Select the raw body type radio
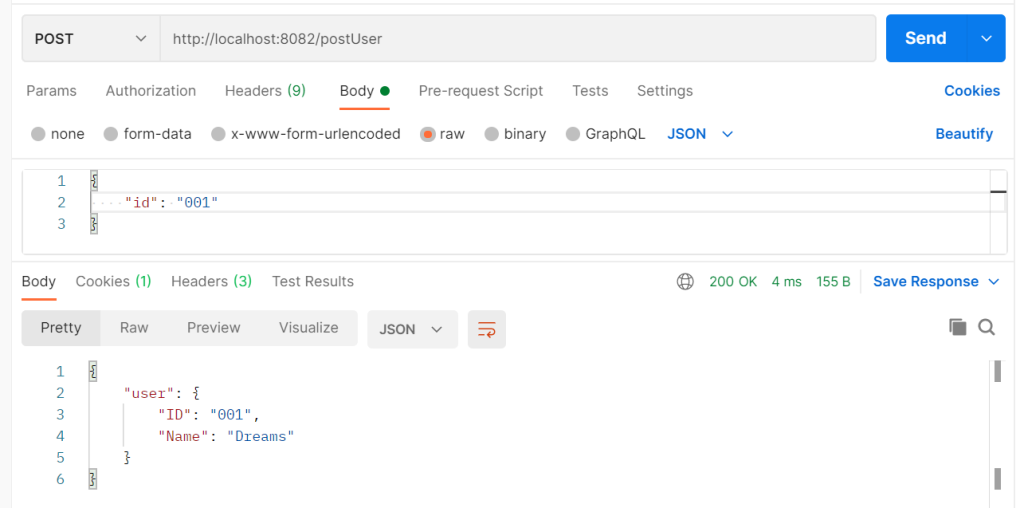 tap(428, 134)
